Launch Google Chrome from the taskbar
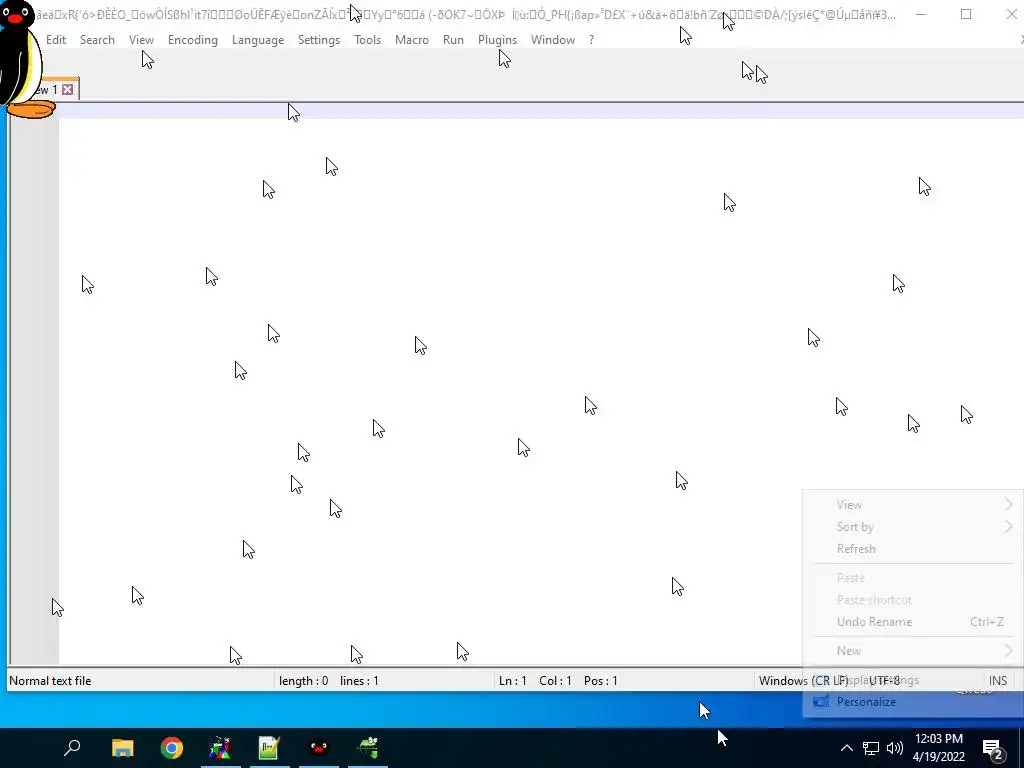This screenshot has width=1024, height=768. [x=172, y=748]
